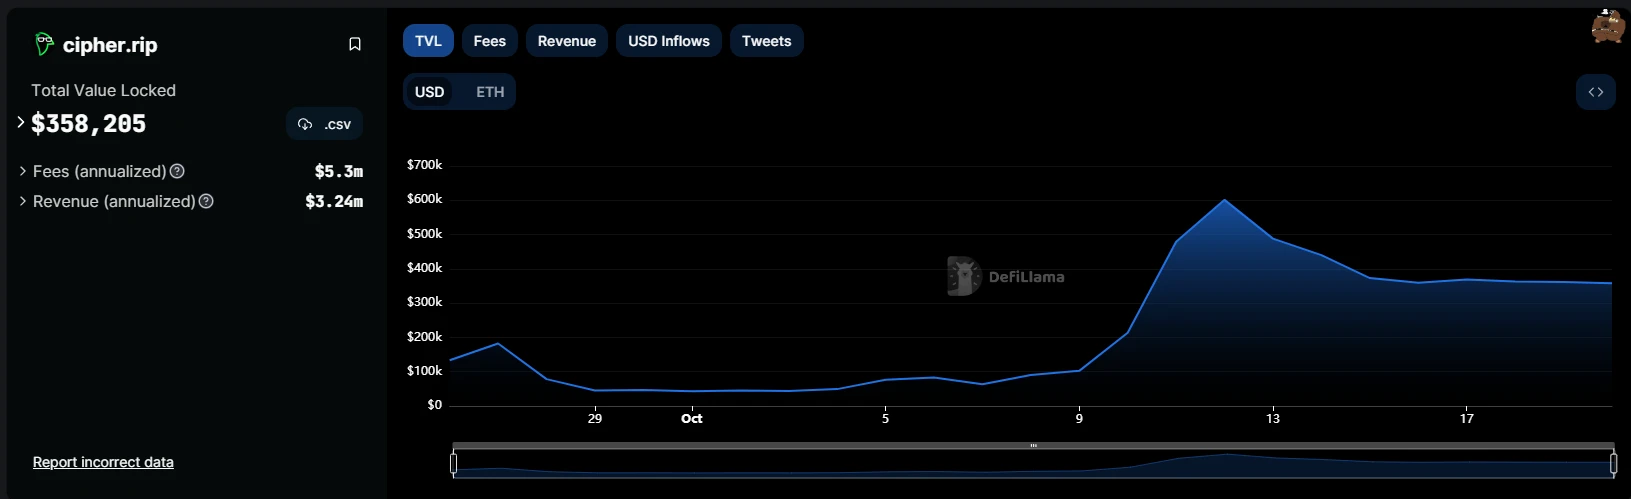Click the help icon next to Fees (annualized)

pyautogui.click(x=177, y=172)
